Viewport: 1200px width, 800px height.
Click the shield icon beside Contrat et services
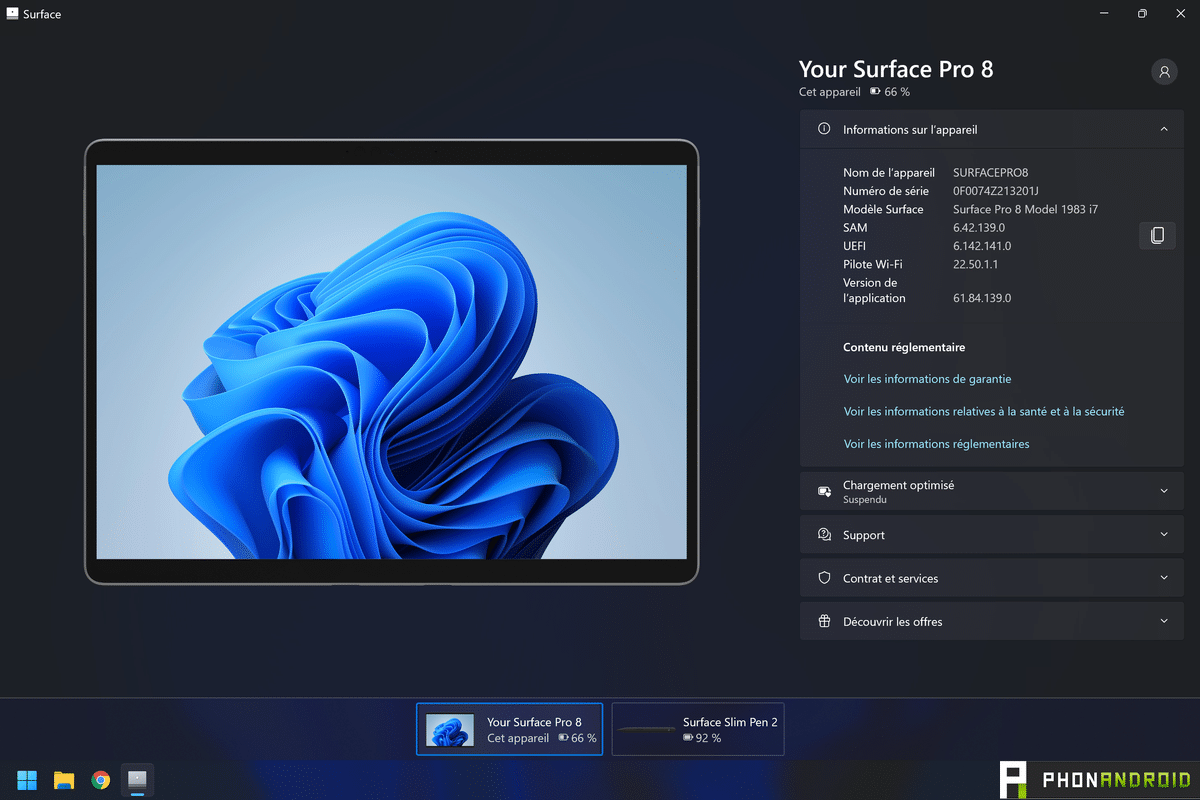(823, 578)
